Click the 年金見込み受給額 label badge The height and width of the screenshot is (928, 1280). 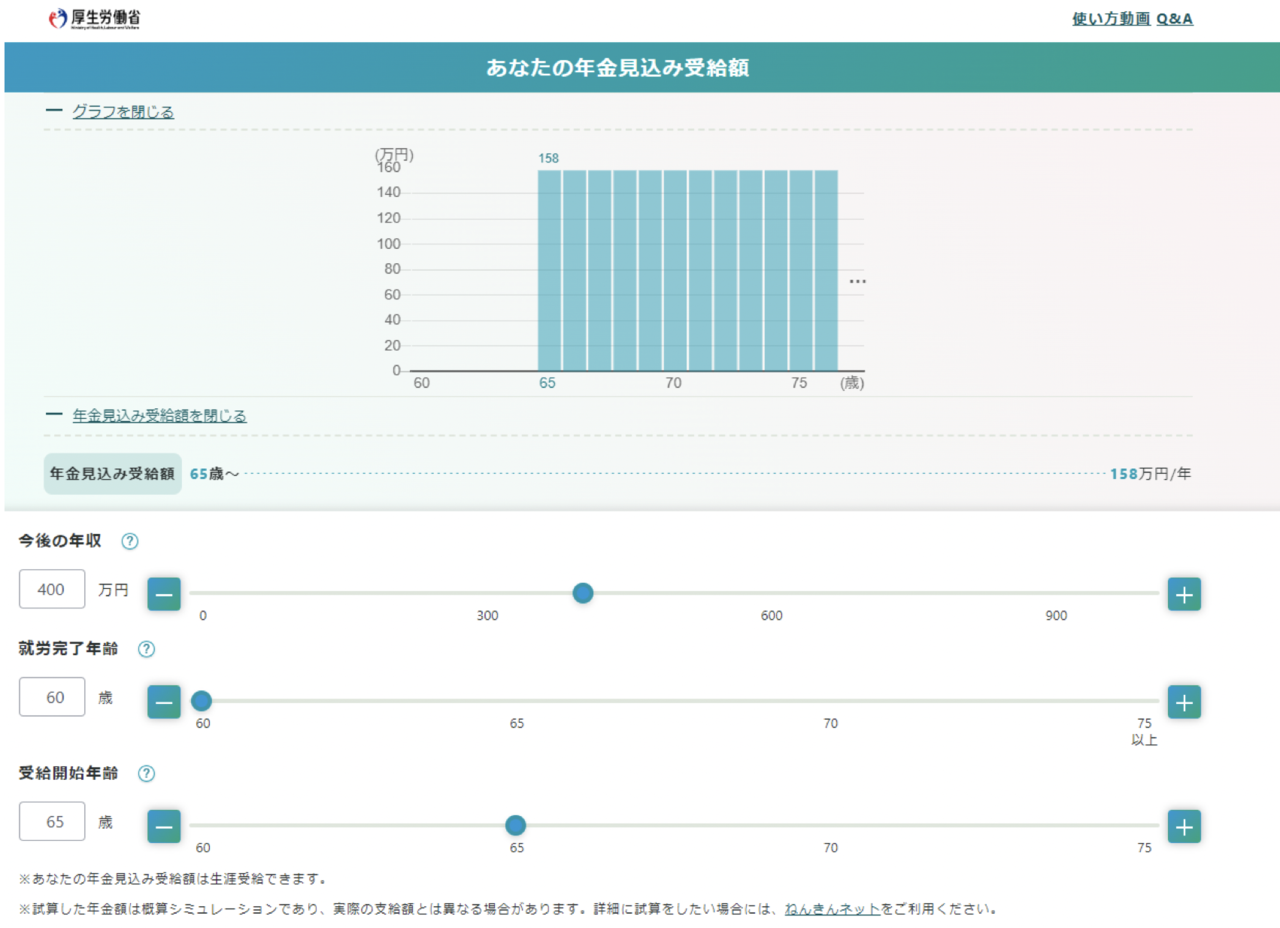coord(113,474)
